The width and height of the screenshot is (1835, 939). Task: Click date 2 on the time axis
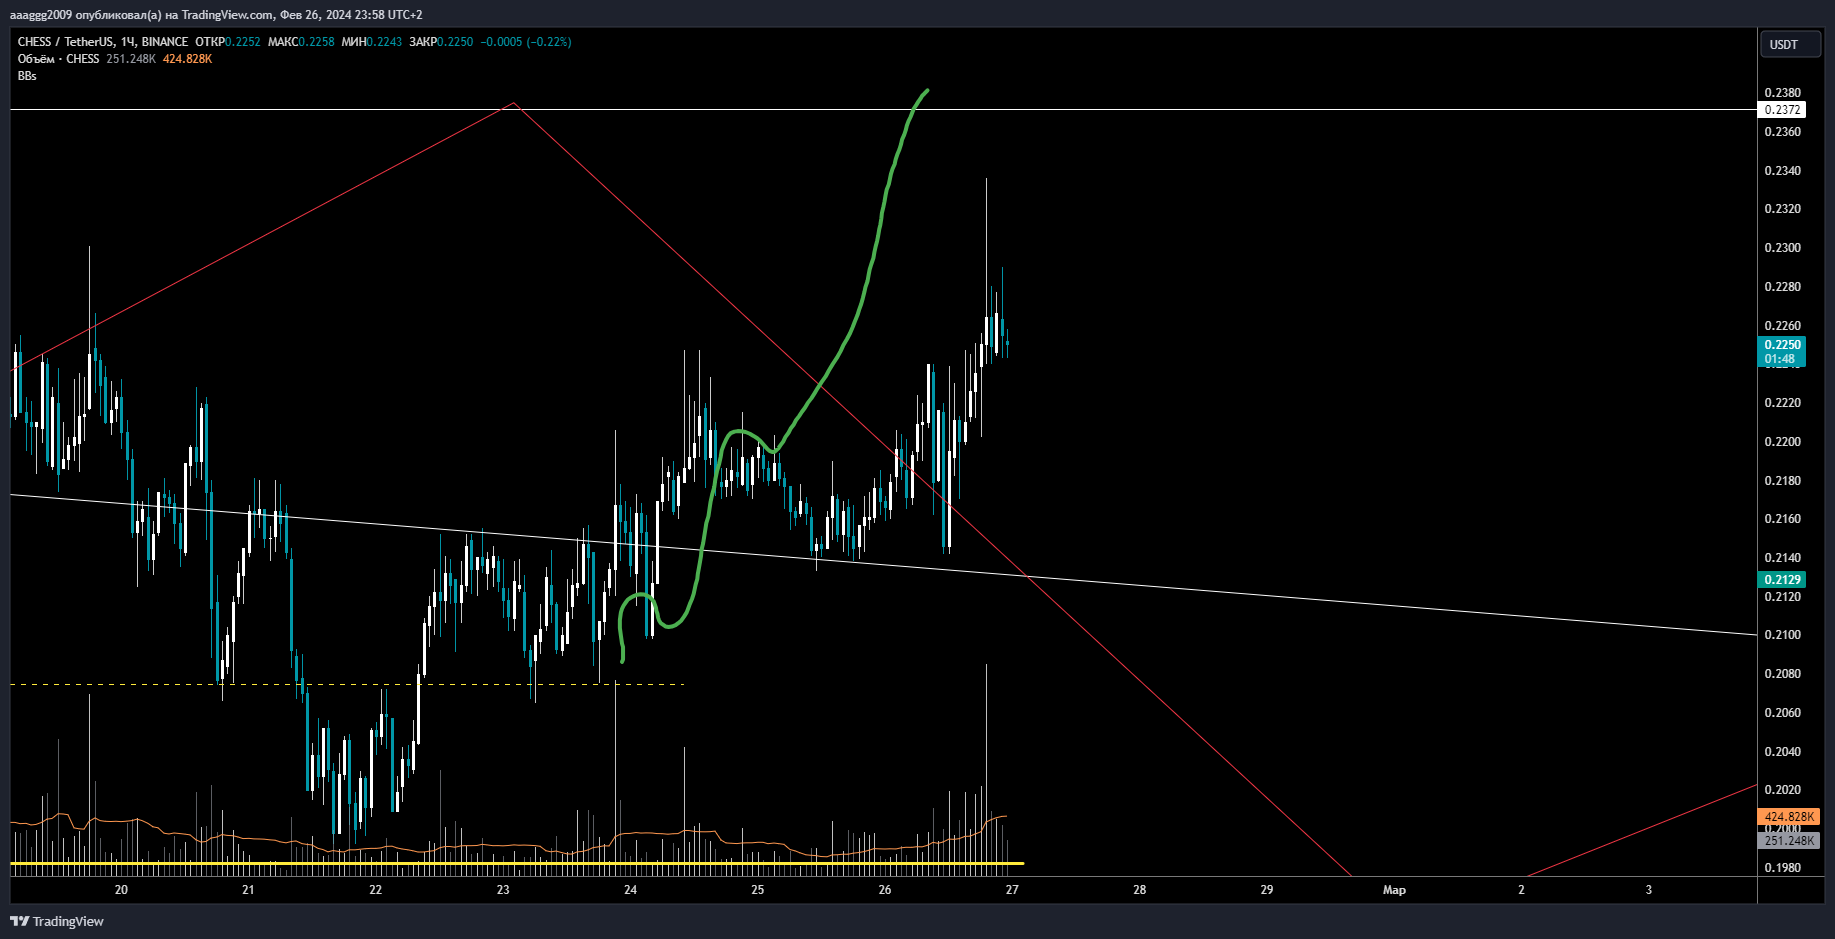(x=1521, y=890)
